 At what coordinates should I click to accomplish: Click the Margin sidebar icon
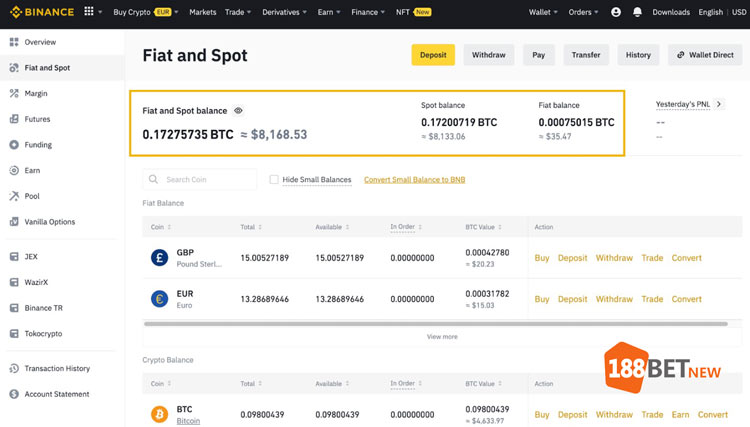(x=14, y=93)
